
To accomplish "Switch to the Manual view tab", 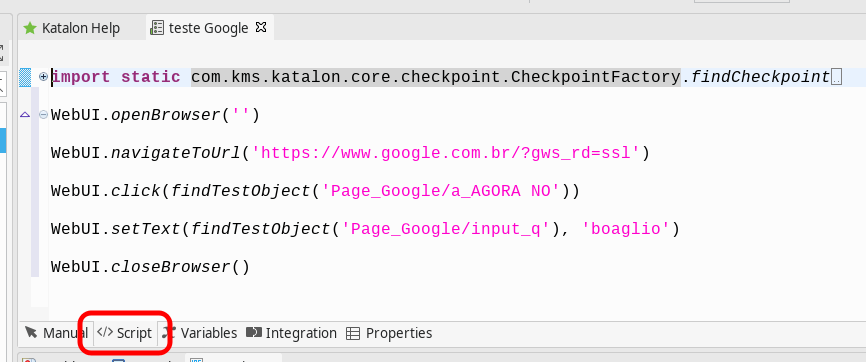I will click(56, 333).
